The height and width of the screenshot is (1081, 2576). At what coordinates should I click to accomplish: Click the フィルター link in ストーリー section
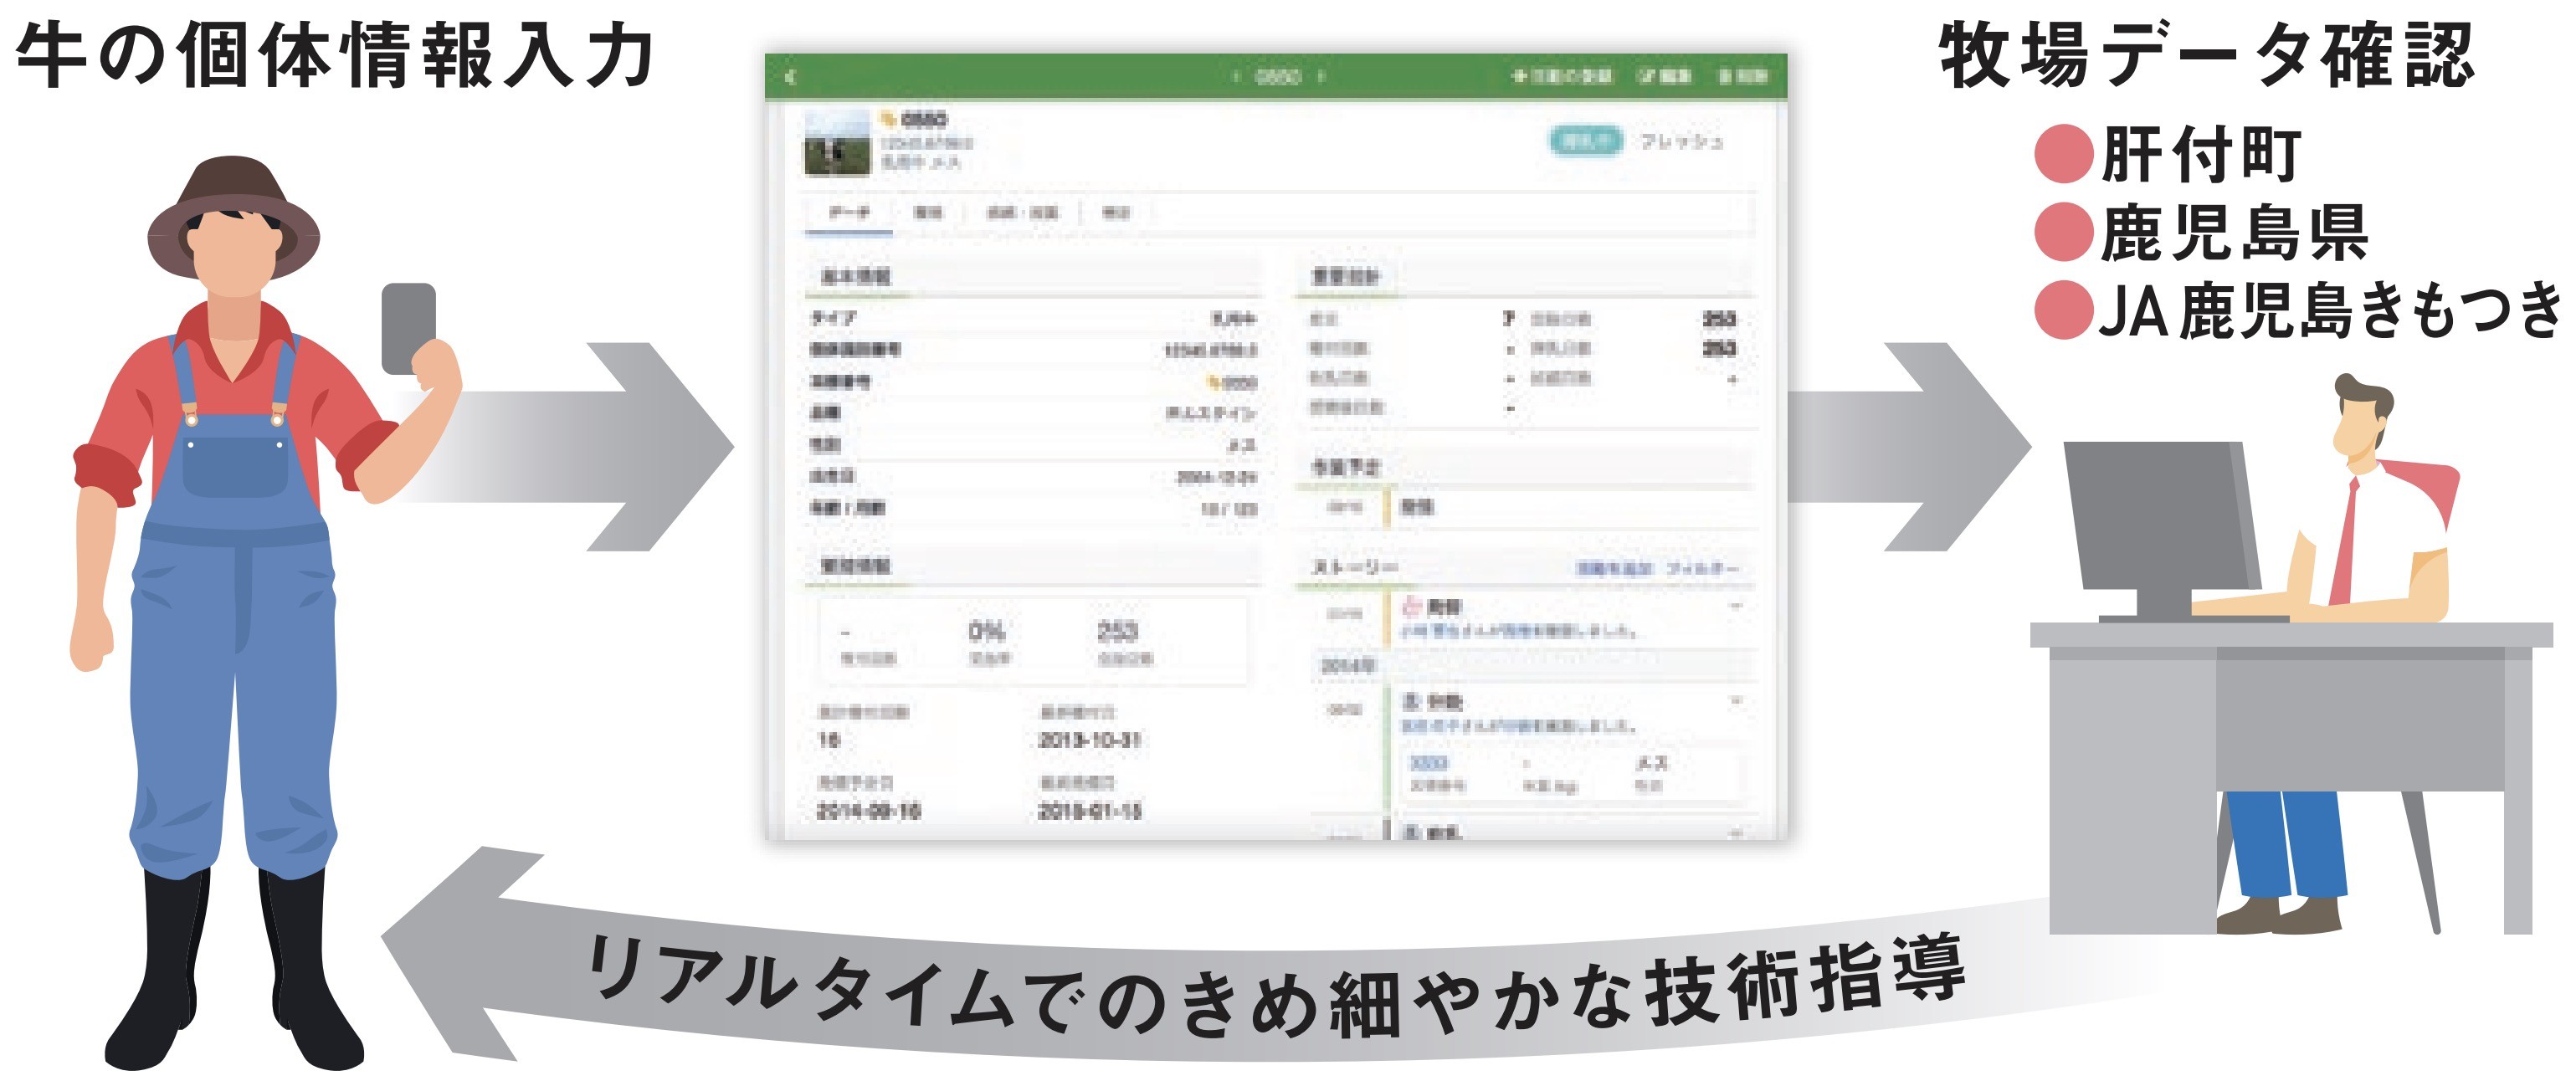pos(1702,568)
